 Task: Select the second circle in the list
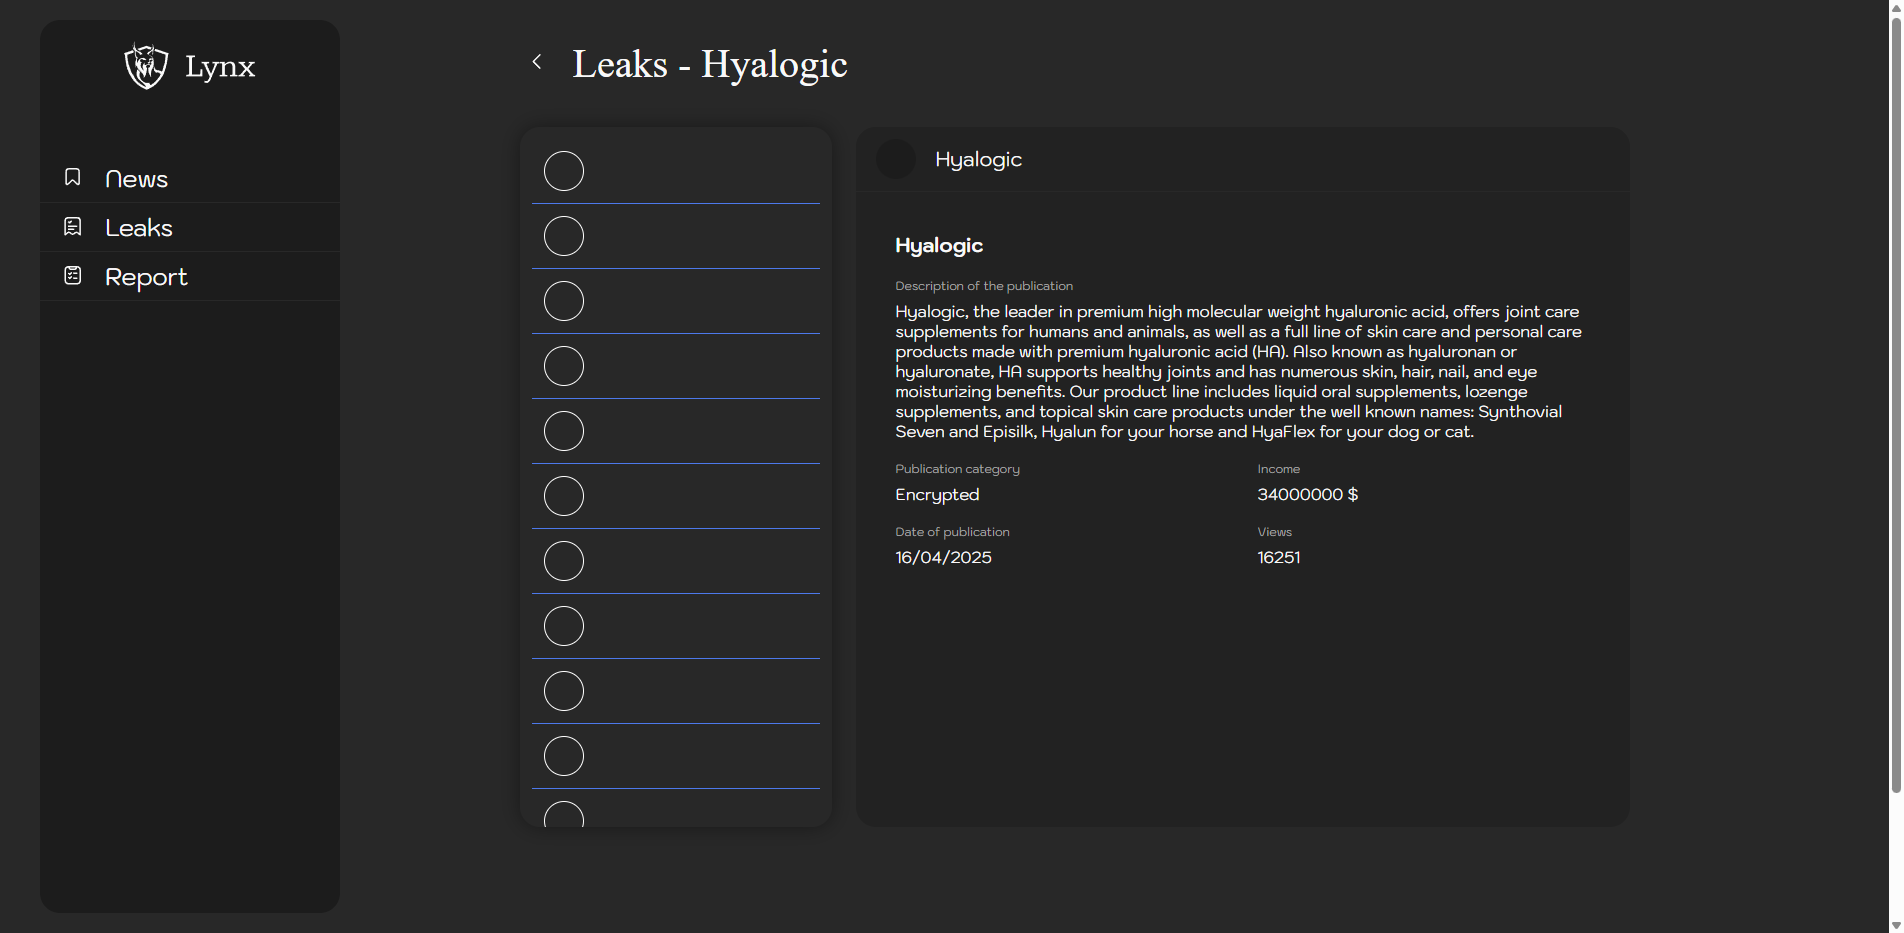pyautogui.click(x=564, y=236)
